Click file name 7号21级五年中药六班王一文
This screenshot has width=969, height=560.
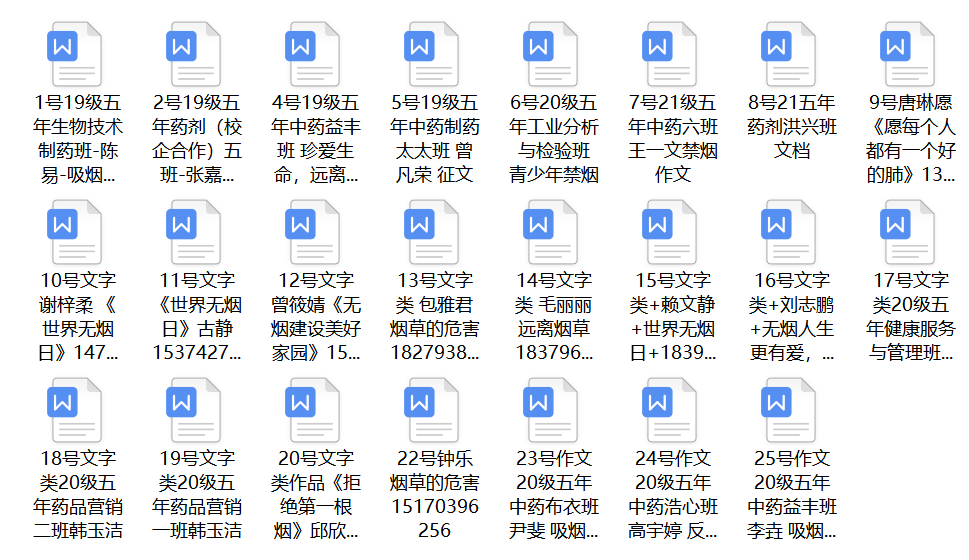coord(673,138)
